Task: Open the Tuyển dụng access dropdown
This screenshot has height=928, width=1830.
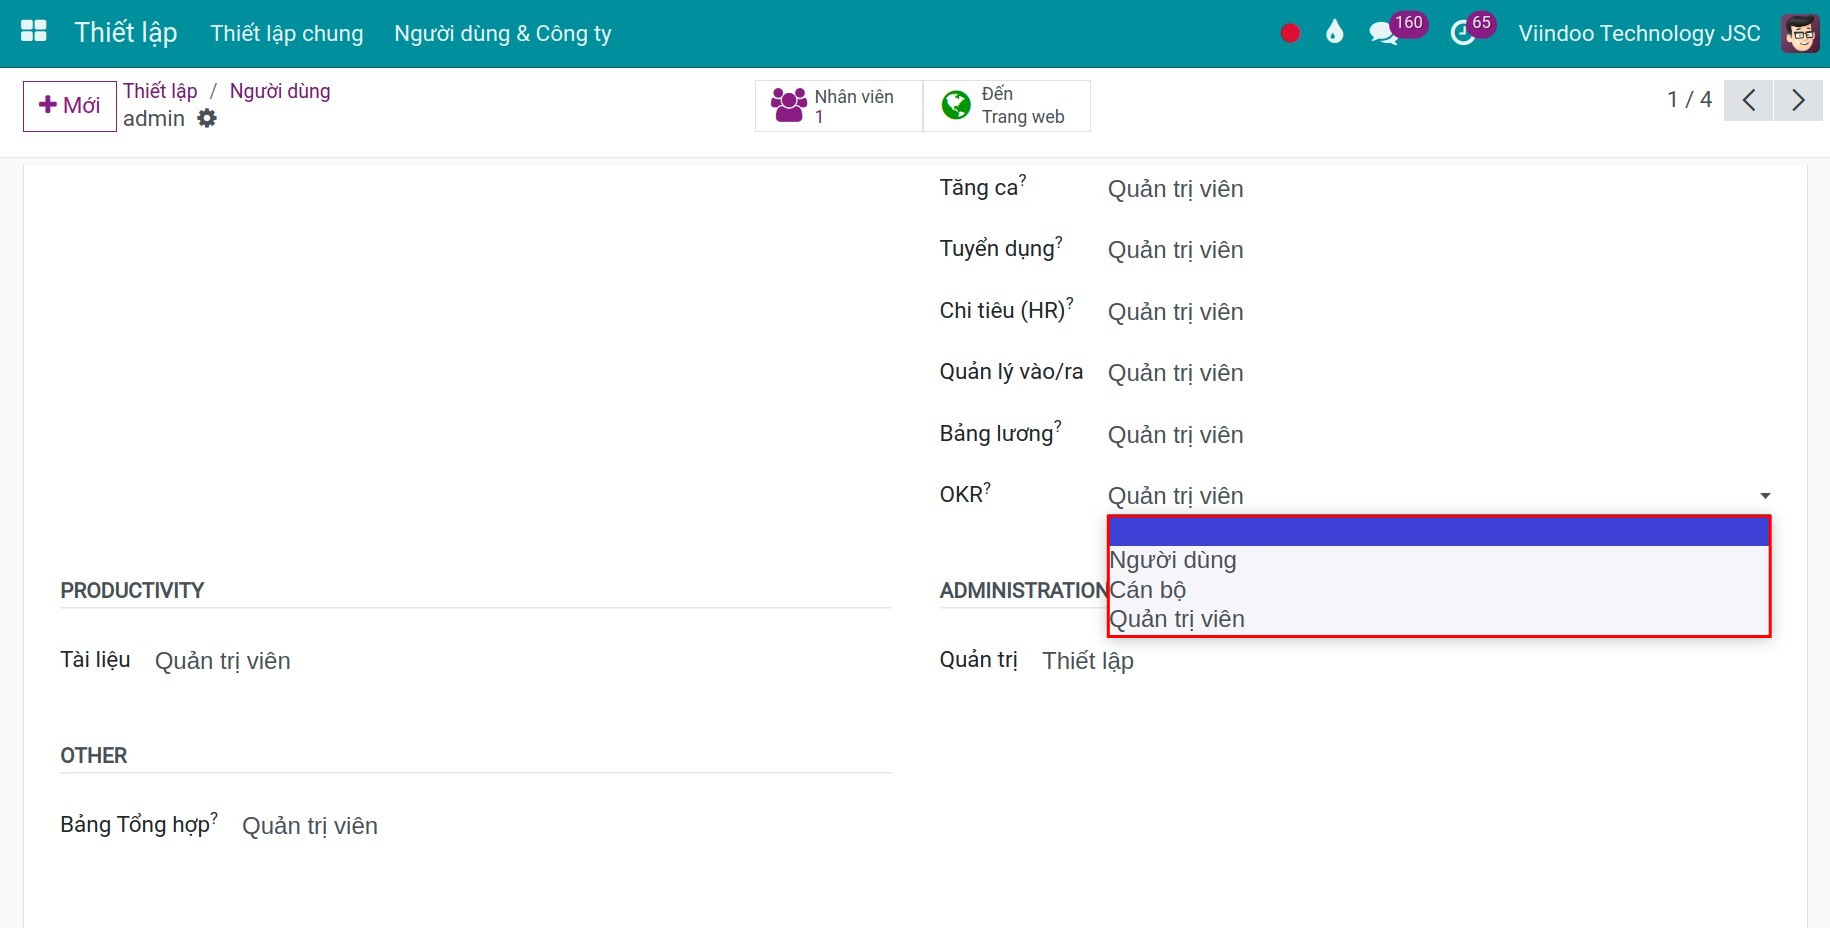Action: pyautogui.click(x=1438, y=250)
